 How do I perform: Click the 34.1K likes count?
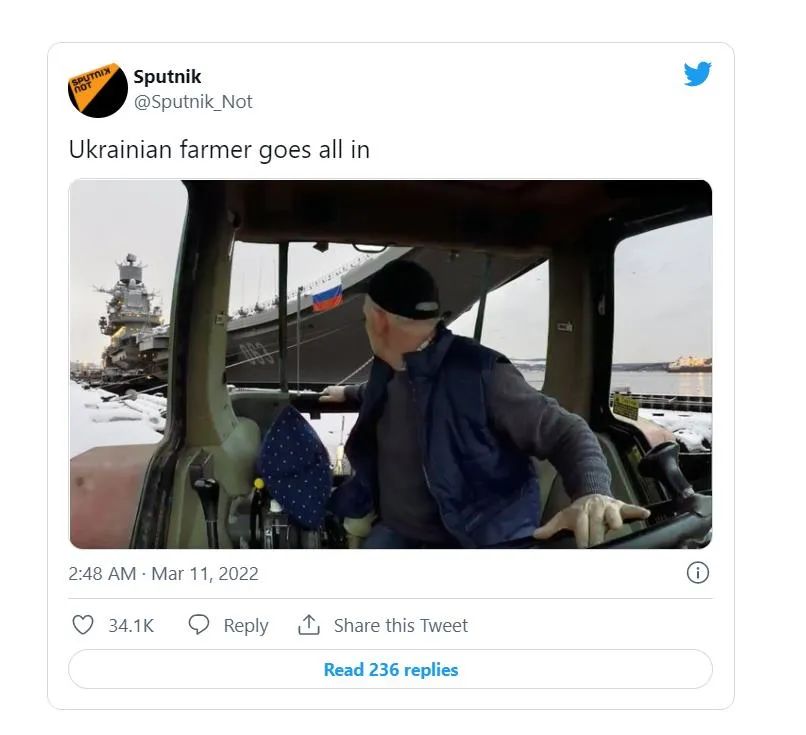tap(131, 626)
